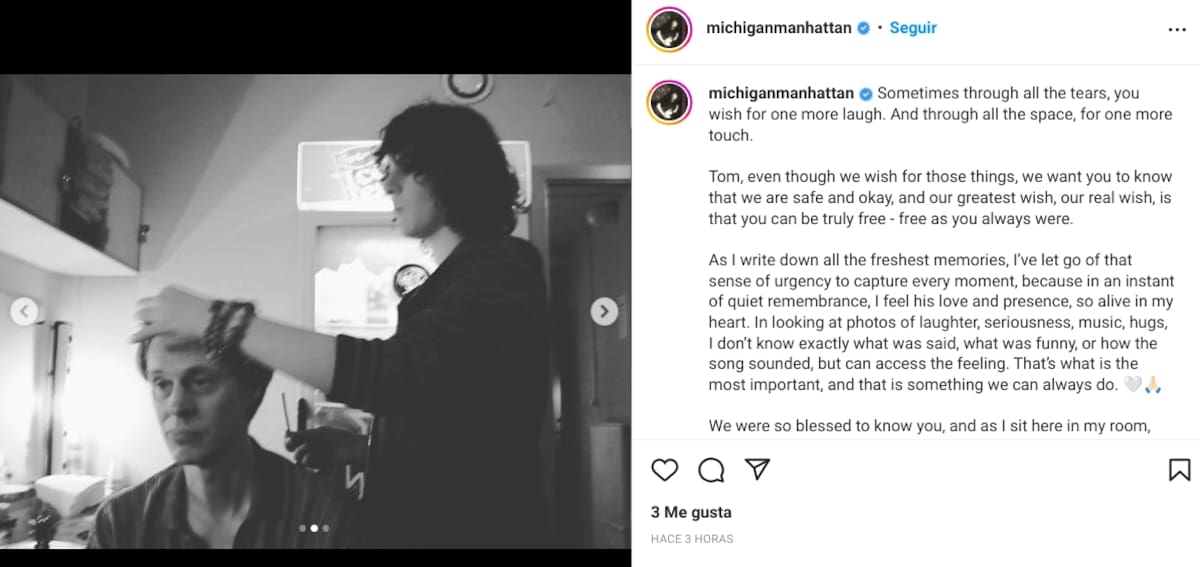Viewport: 1200px width, 567px height.
Task: Go to the next photo in carousel
Action: 604,311
